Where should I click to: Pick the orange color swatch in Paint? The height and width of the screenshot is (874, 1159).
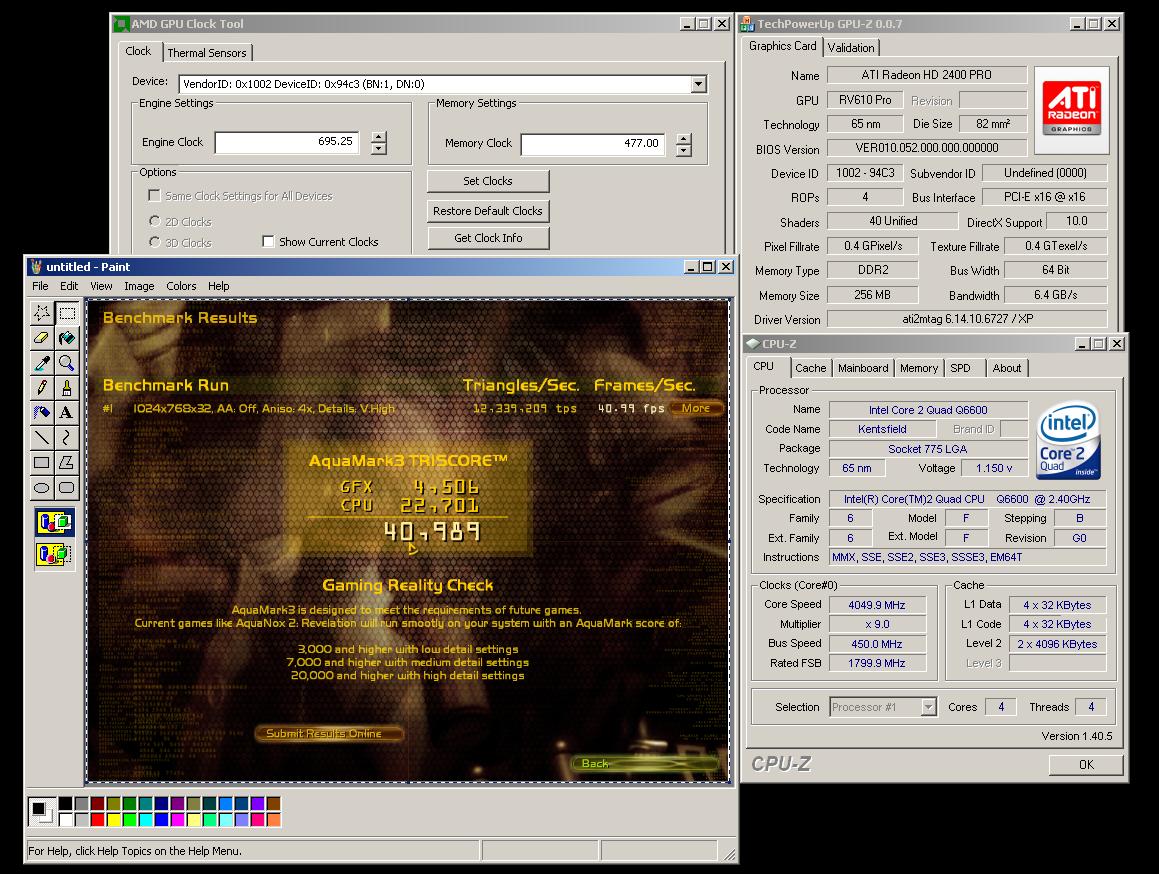[273, 819]
